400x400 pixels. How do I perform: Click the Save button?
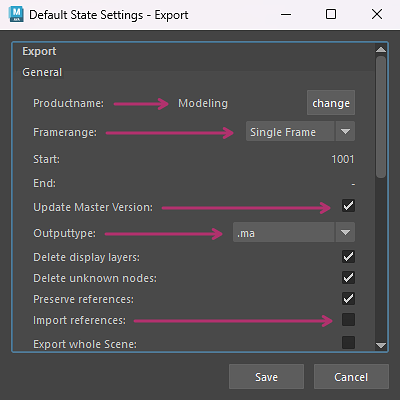266,377
